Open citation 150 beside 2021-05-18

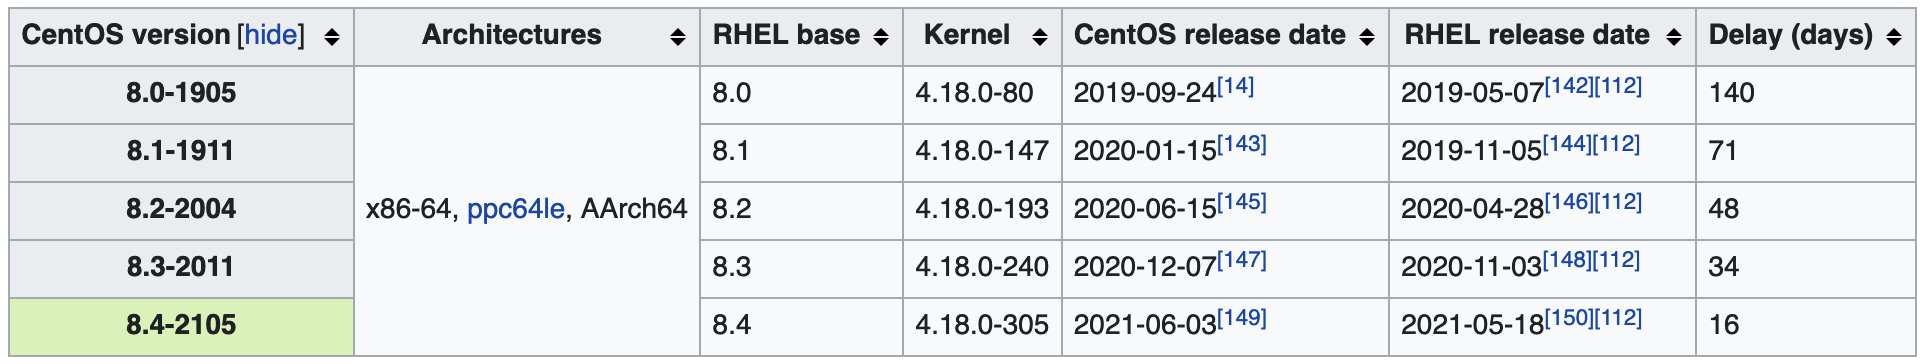coord(1569,318)
